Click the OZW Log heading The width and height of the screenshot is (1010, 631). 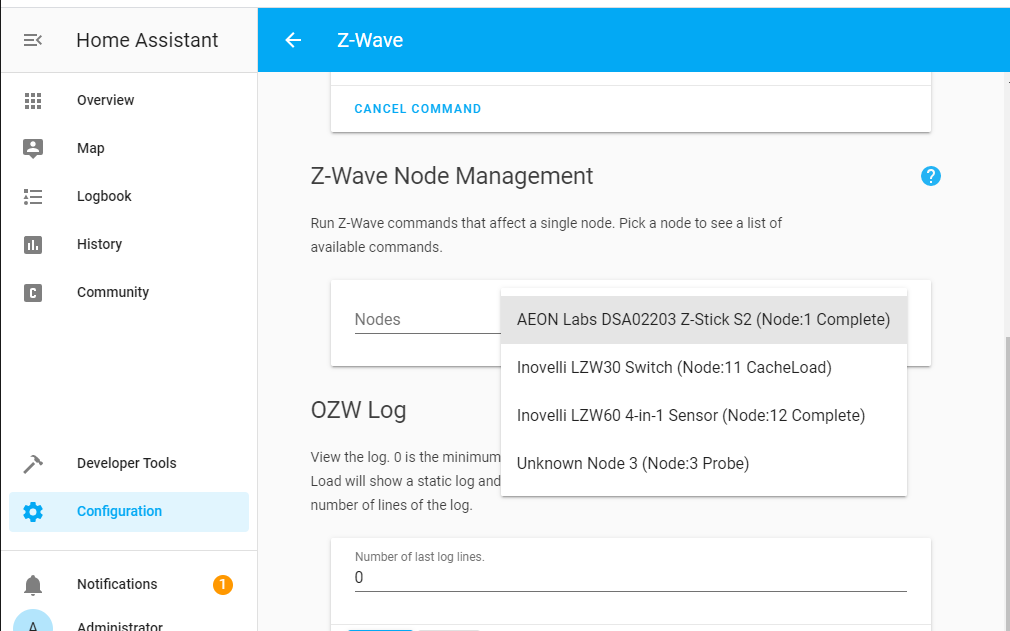click(358, 410)
